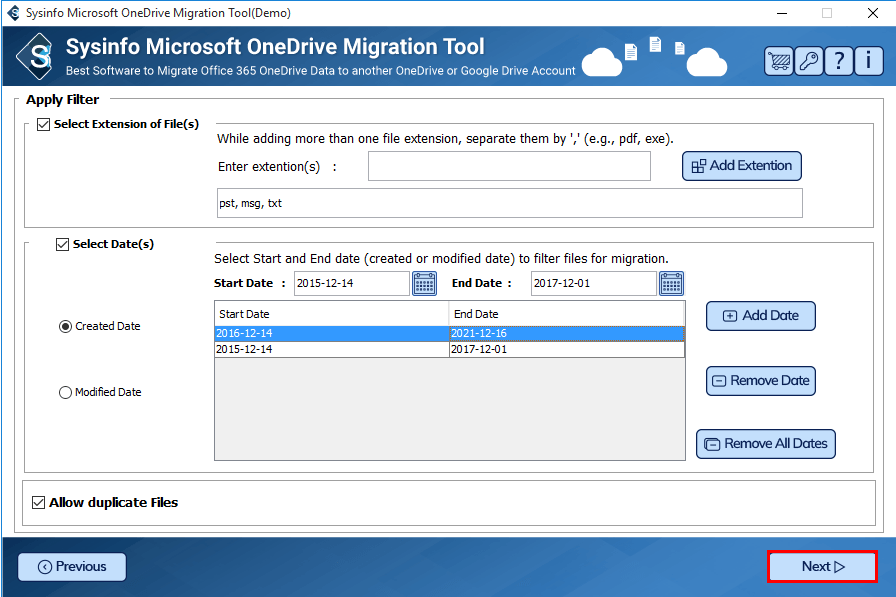The height and width of the screenshot is (597, 896).
Task: Click in the Enter extention(s) text field
Action: (509, 166)
